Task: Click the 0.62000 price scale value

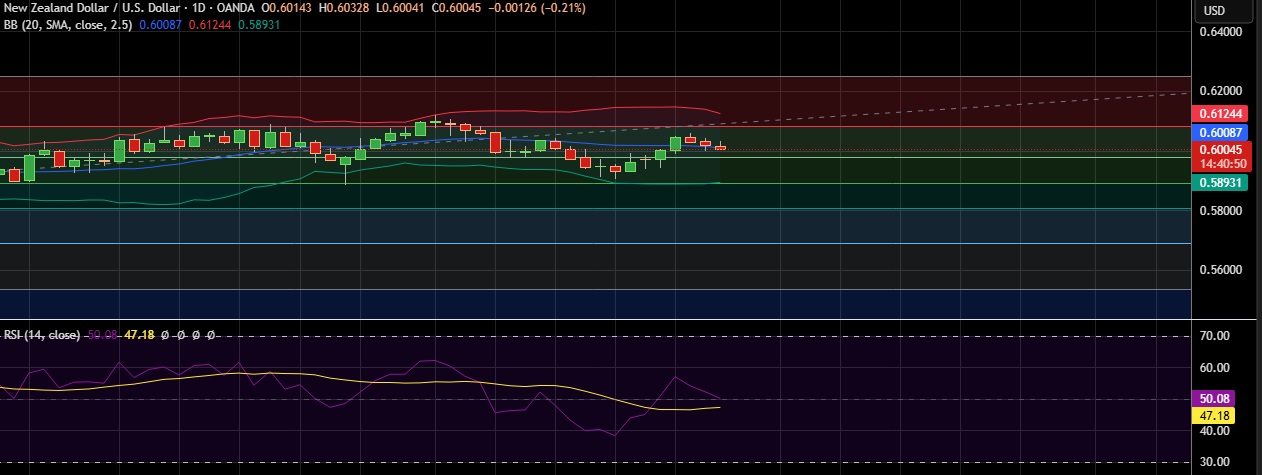Action: [1220, 91]
